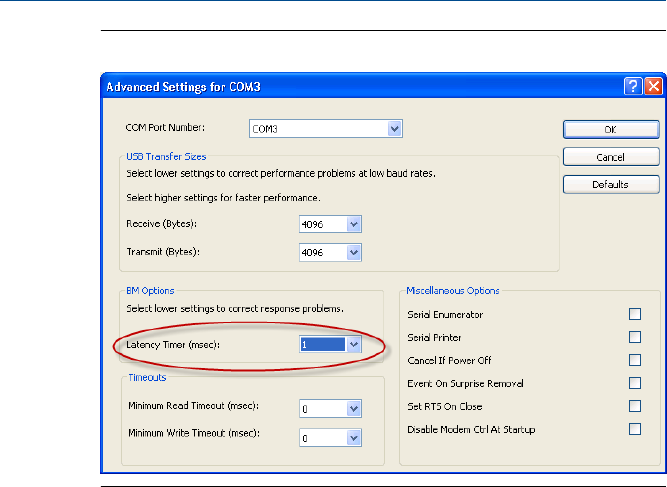Image resolution: width=667 pixels, height=487 pixels.
Task: Check Disable Modem Ctrl At Startup
Action: pos(634,429)
